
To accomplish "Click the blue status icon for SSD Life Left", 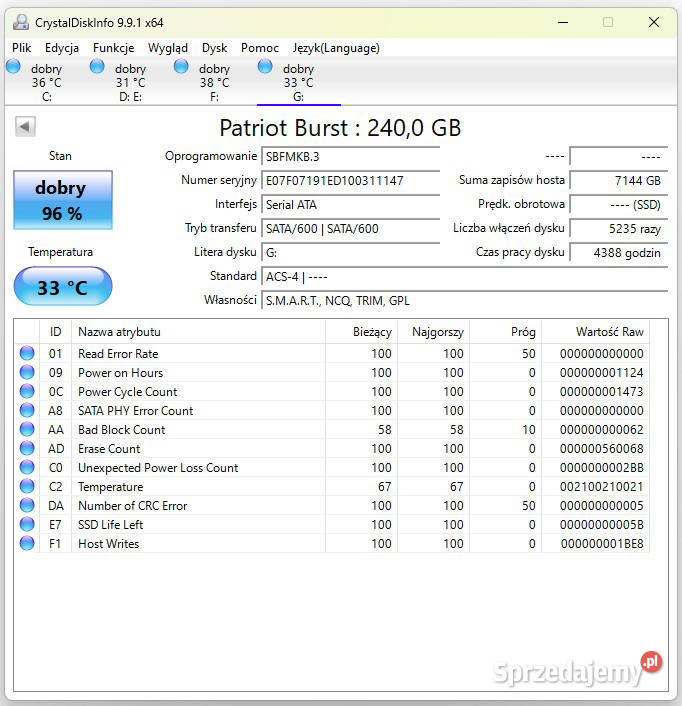I will coord(27,524).
